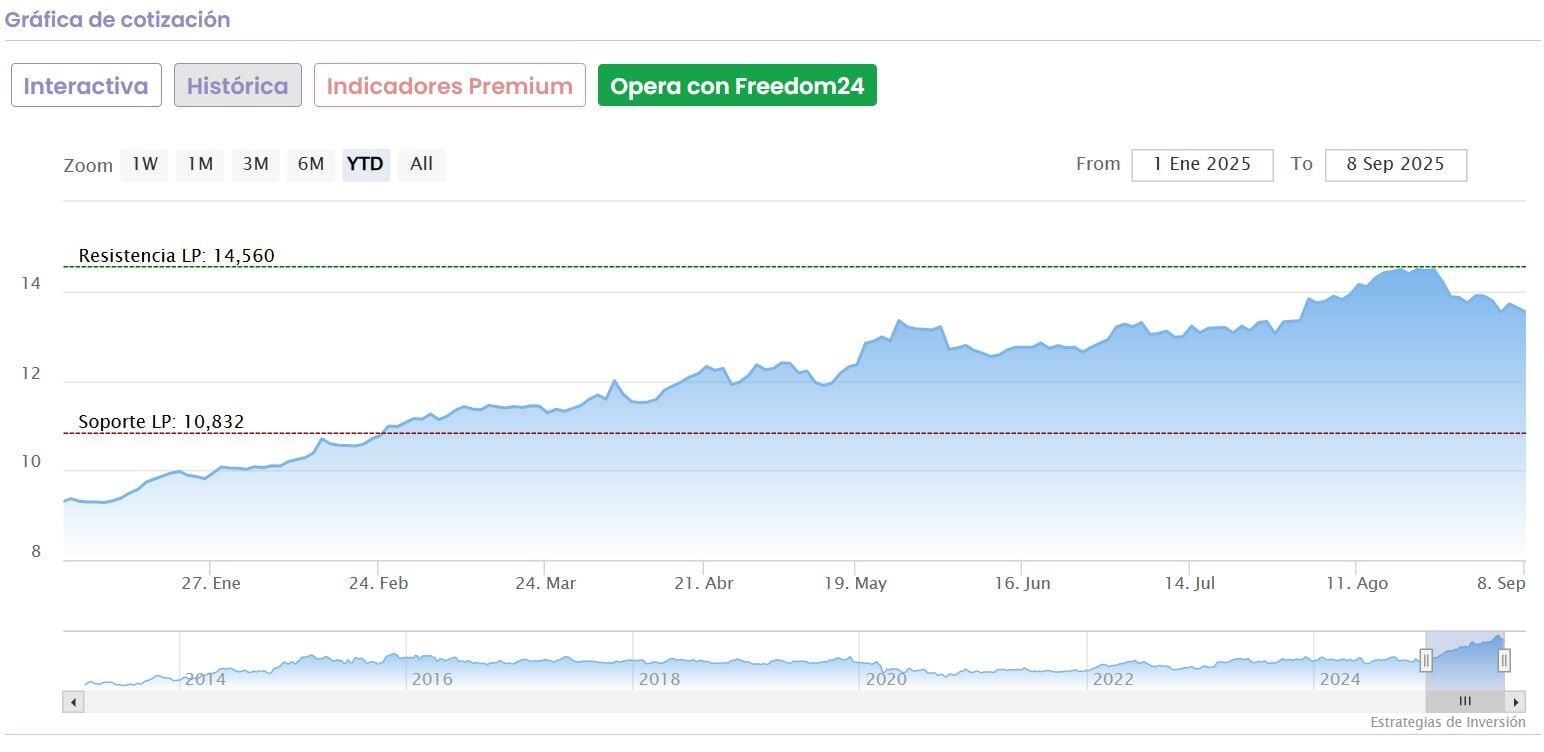Open the Histórica chart tab
Screen dimensions: 1544x752
click(238, 86)
